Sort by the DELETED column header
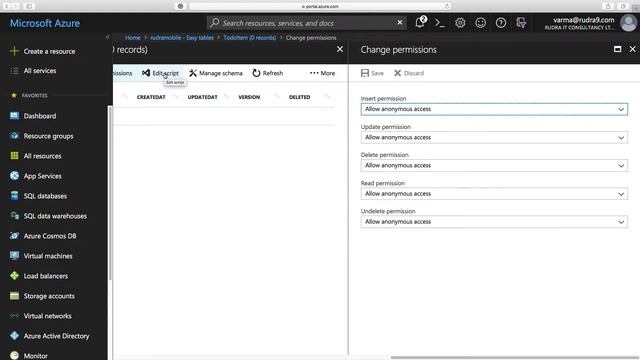Image resolution: width=640 pixels, height=360 pixels. [x=300, y=97]
